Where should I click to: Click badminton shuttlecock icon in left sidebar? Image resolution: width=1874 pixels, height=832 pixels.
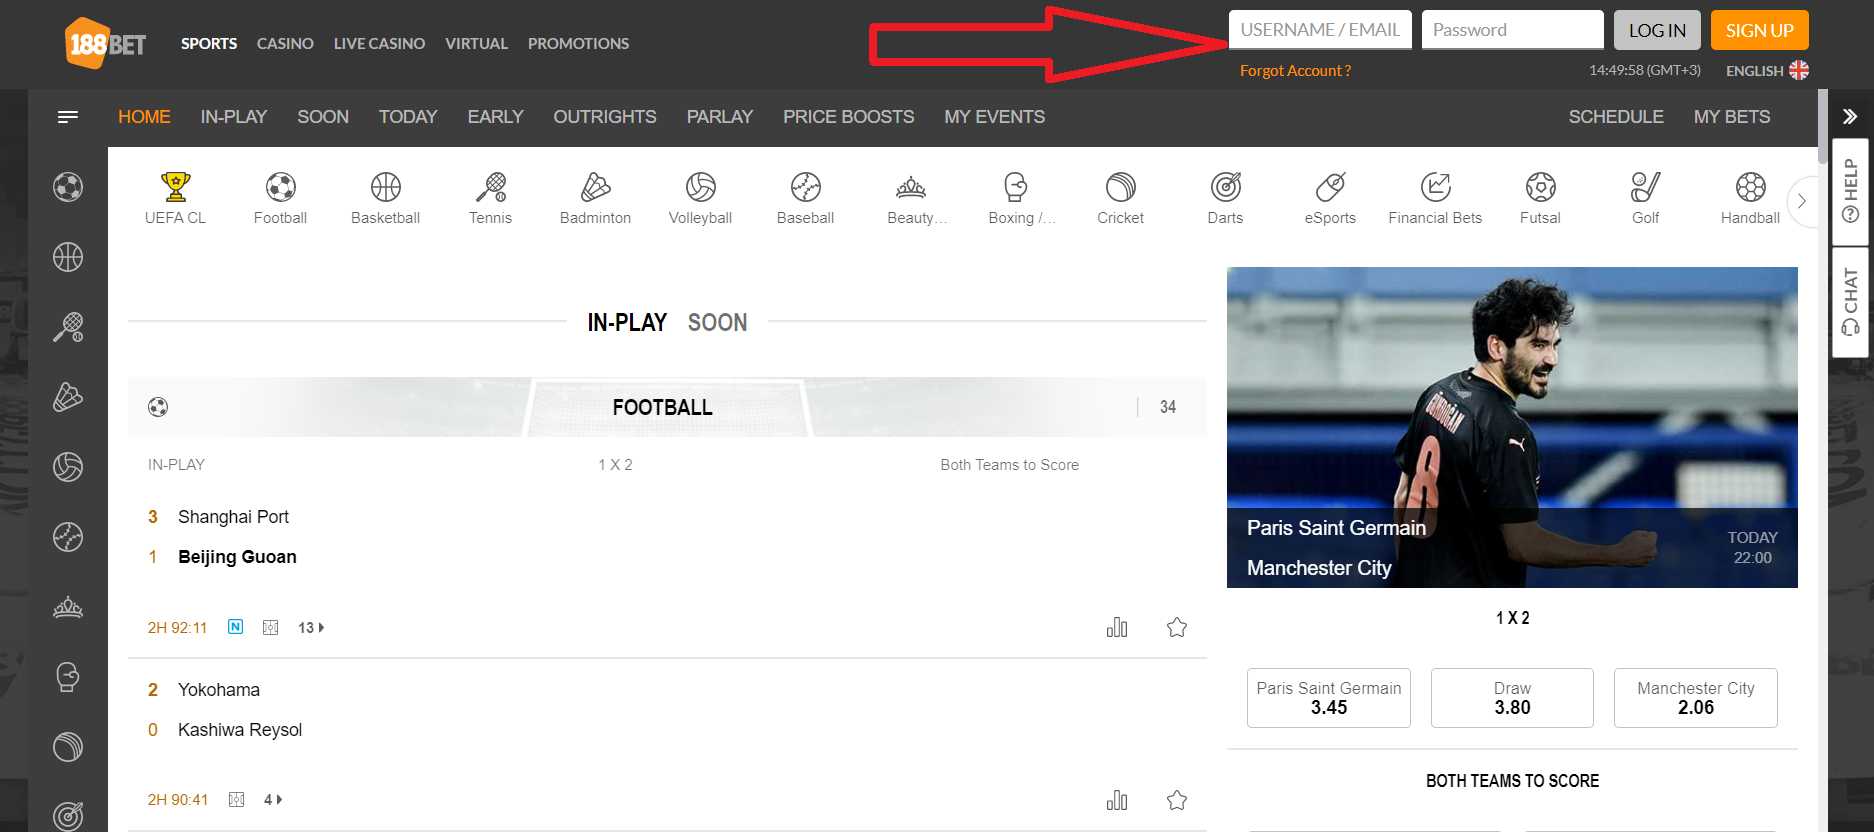click(x=68, y=397)
